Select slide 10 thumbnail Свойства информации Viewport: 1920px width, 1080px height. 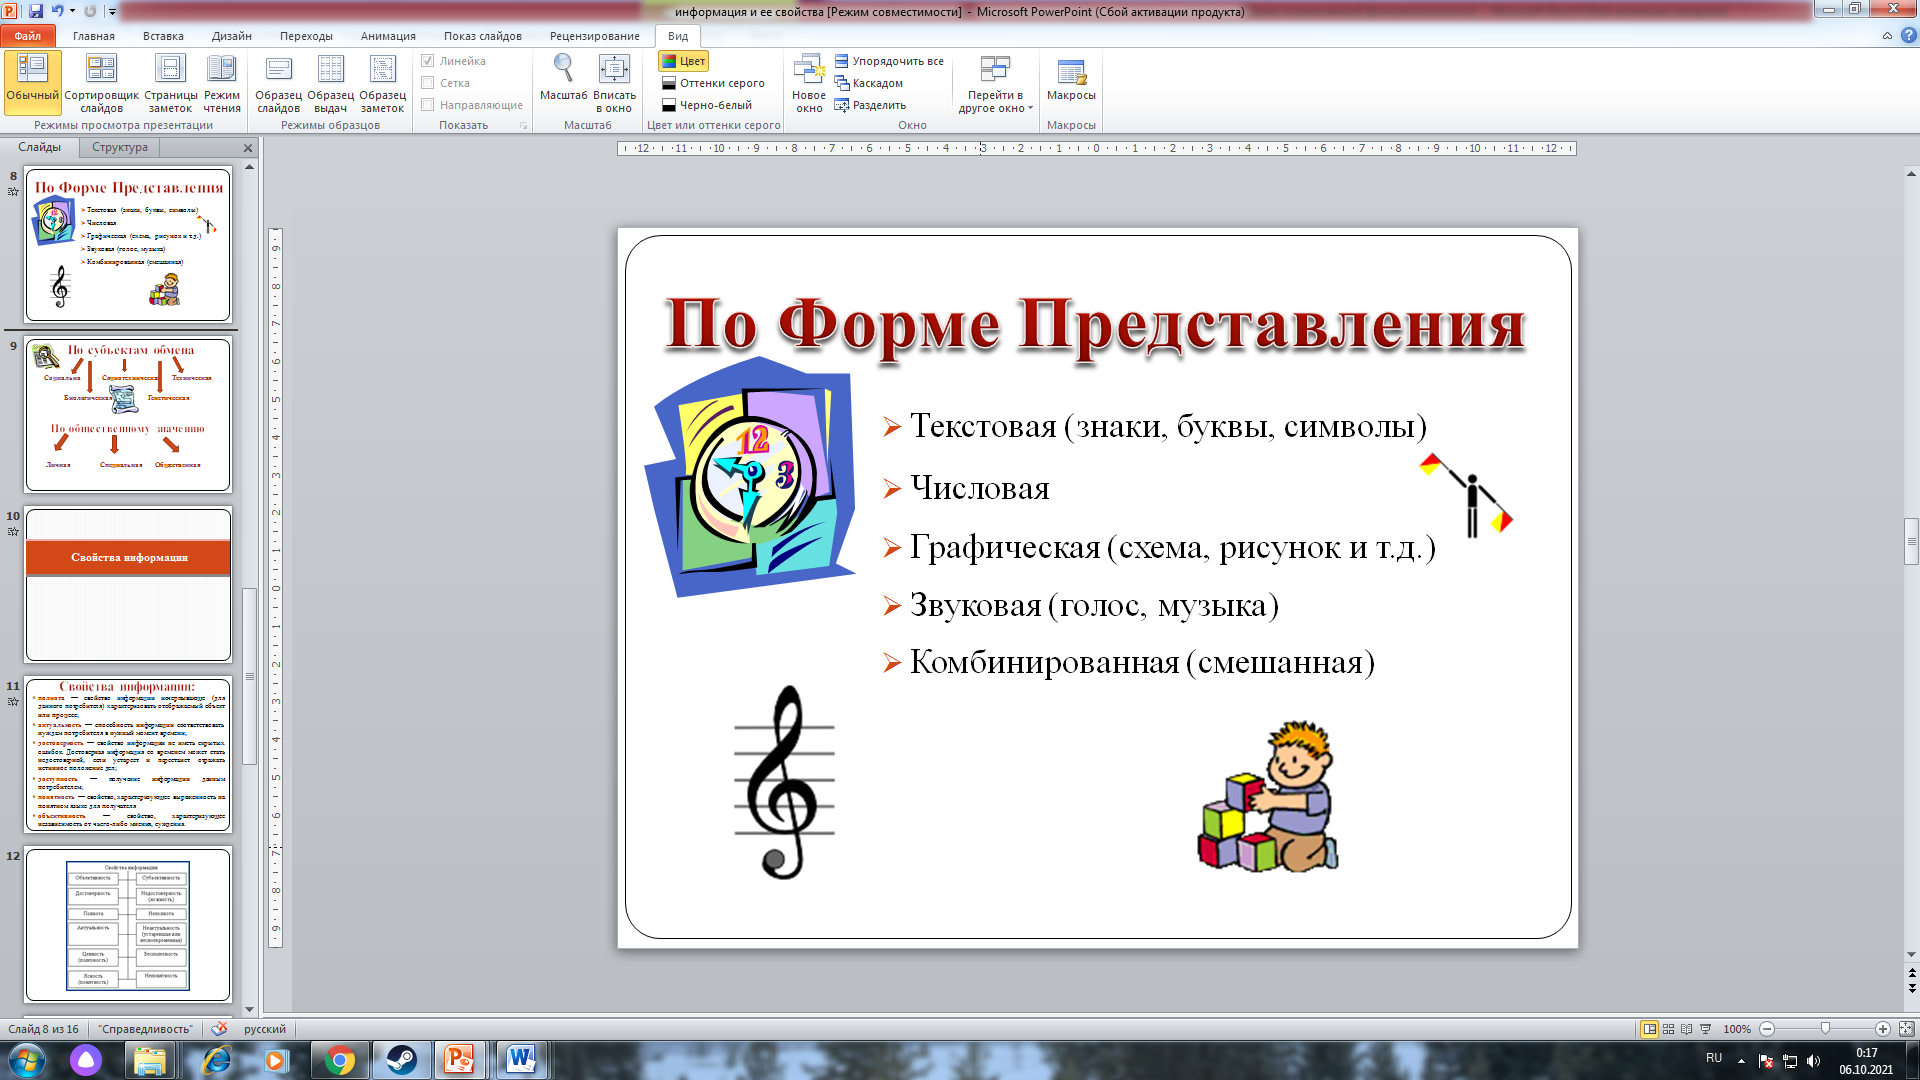(x=128, y=585)
